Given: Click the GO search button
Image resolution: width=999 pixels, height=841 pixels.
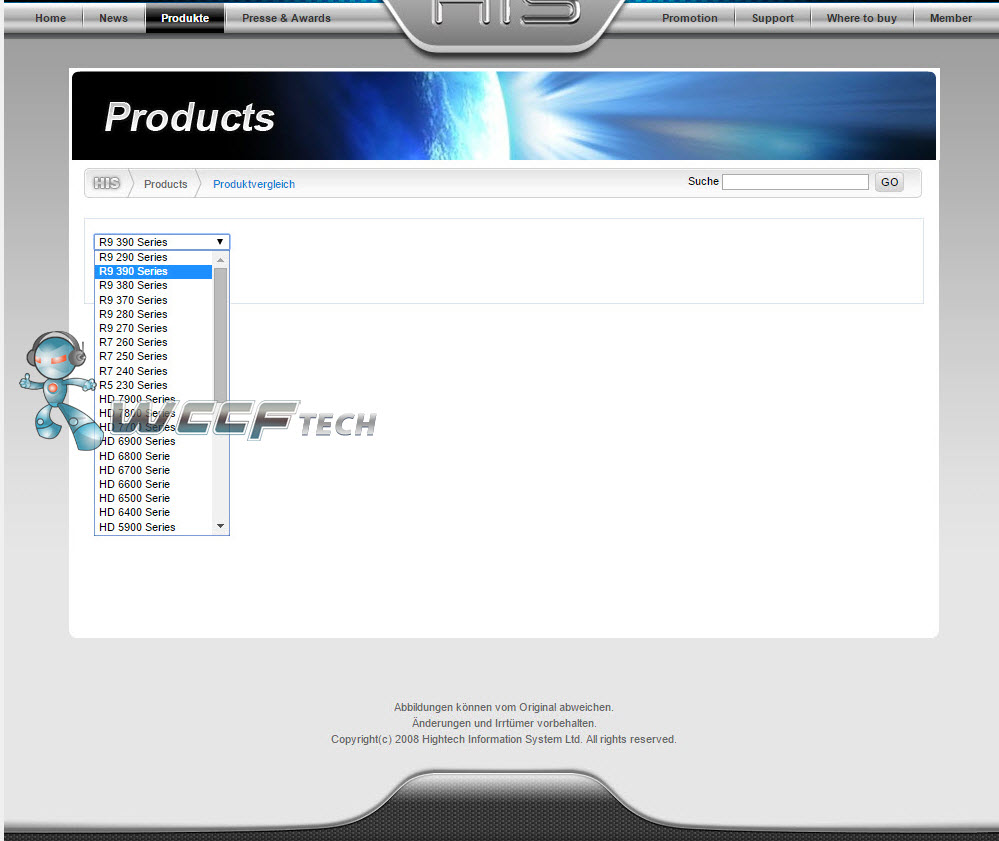Looking at the screenshot, I should tap(889, 182).
